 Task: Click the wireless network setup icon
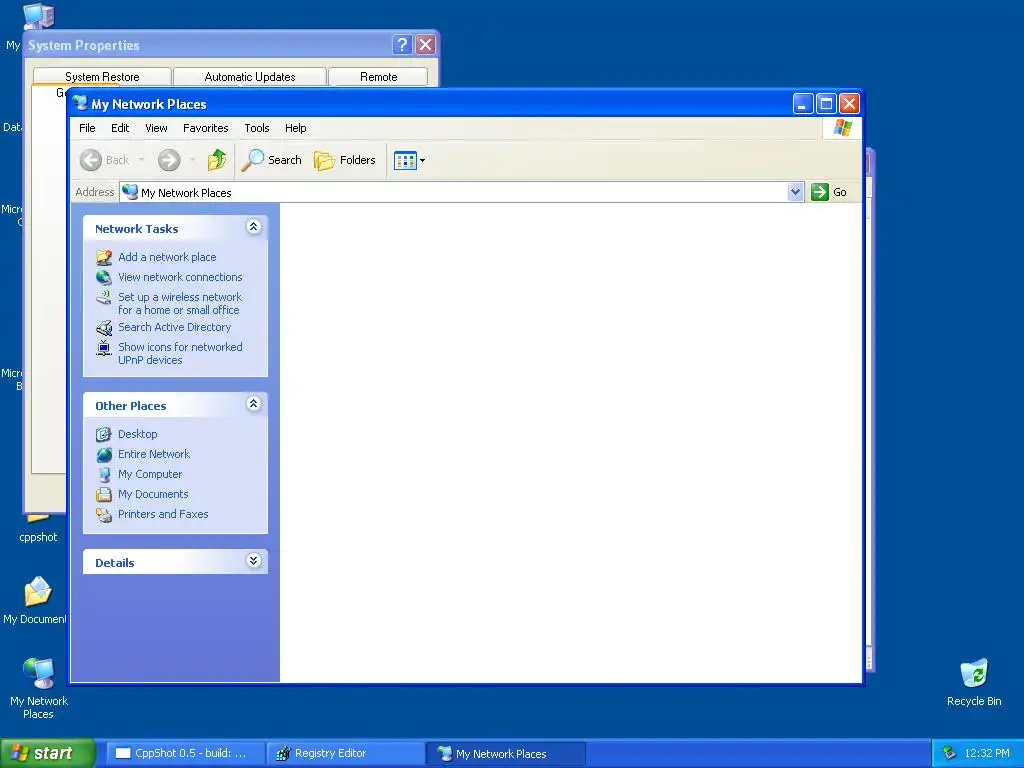point(104,298)
